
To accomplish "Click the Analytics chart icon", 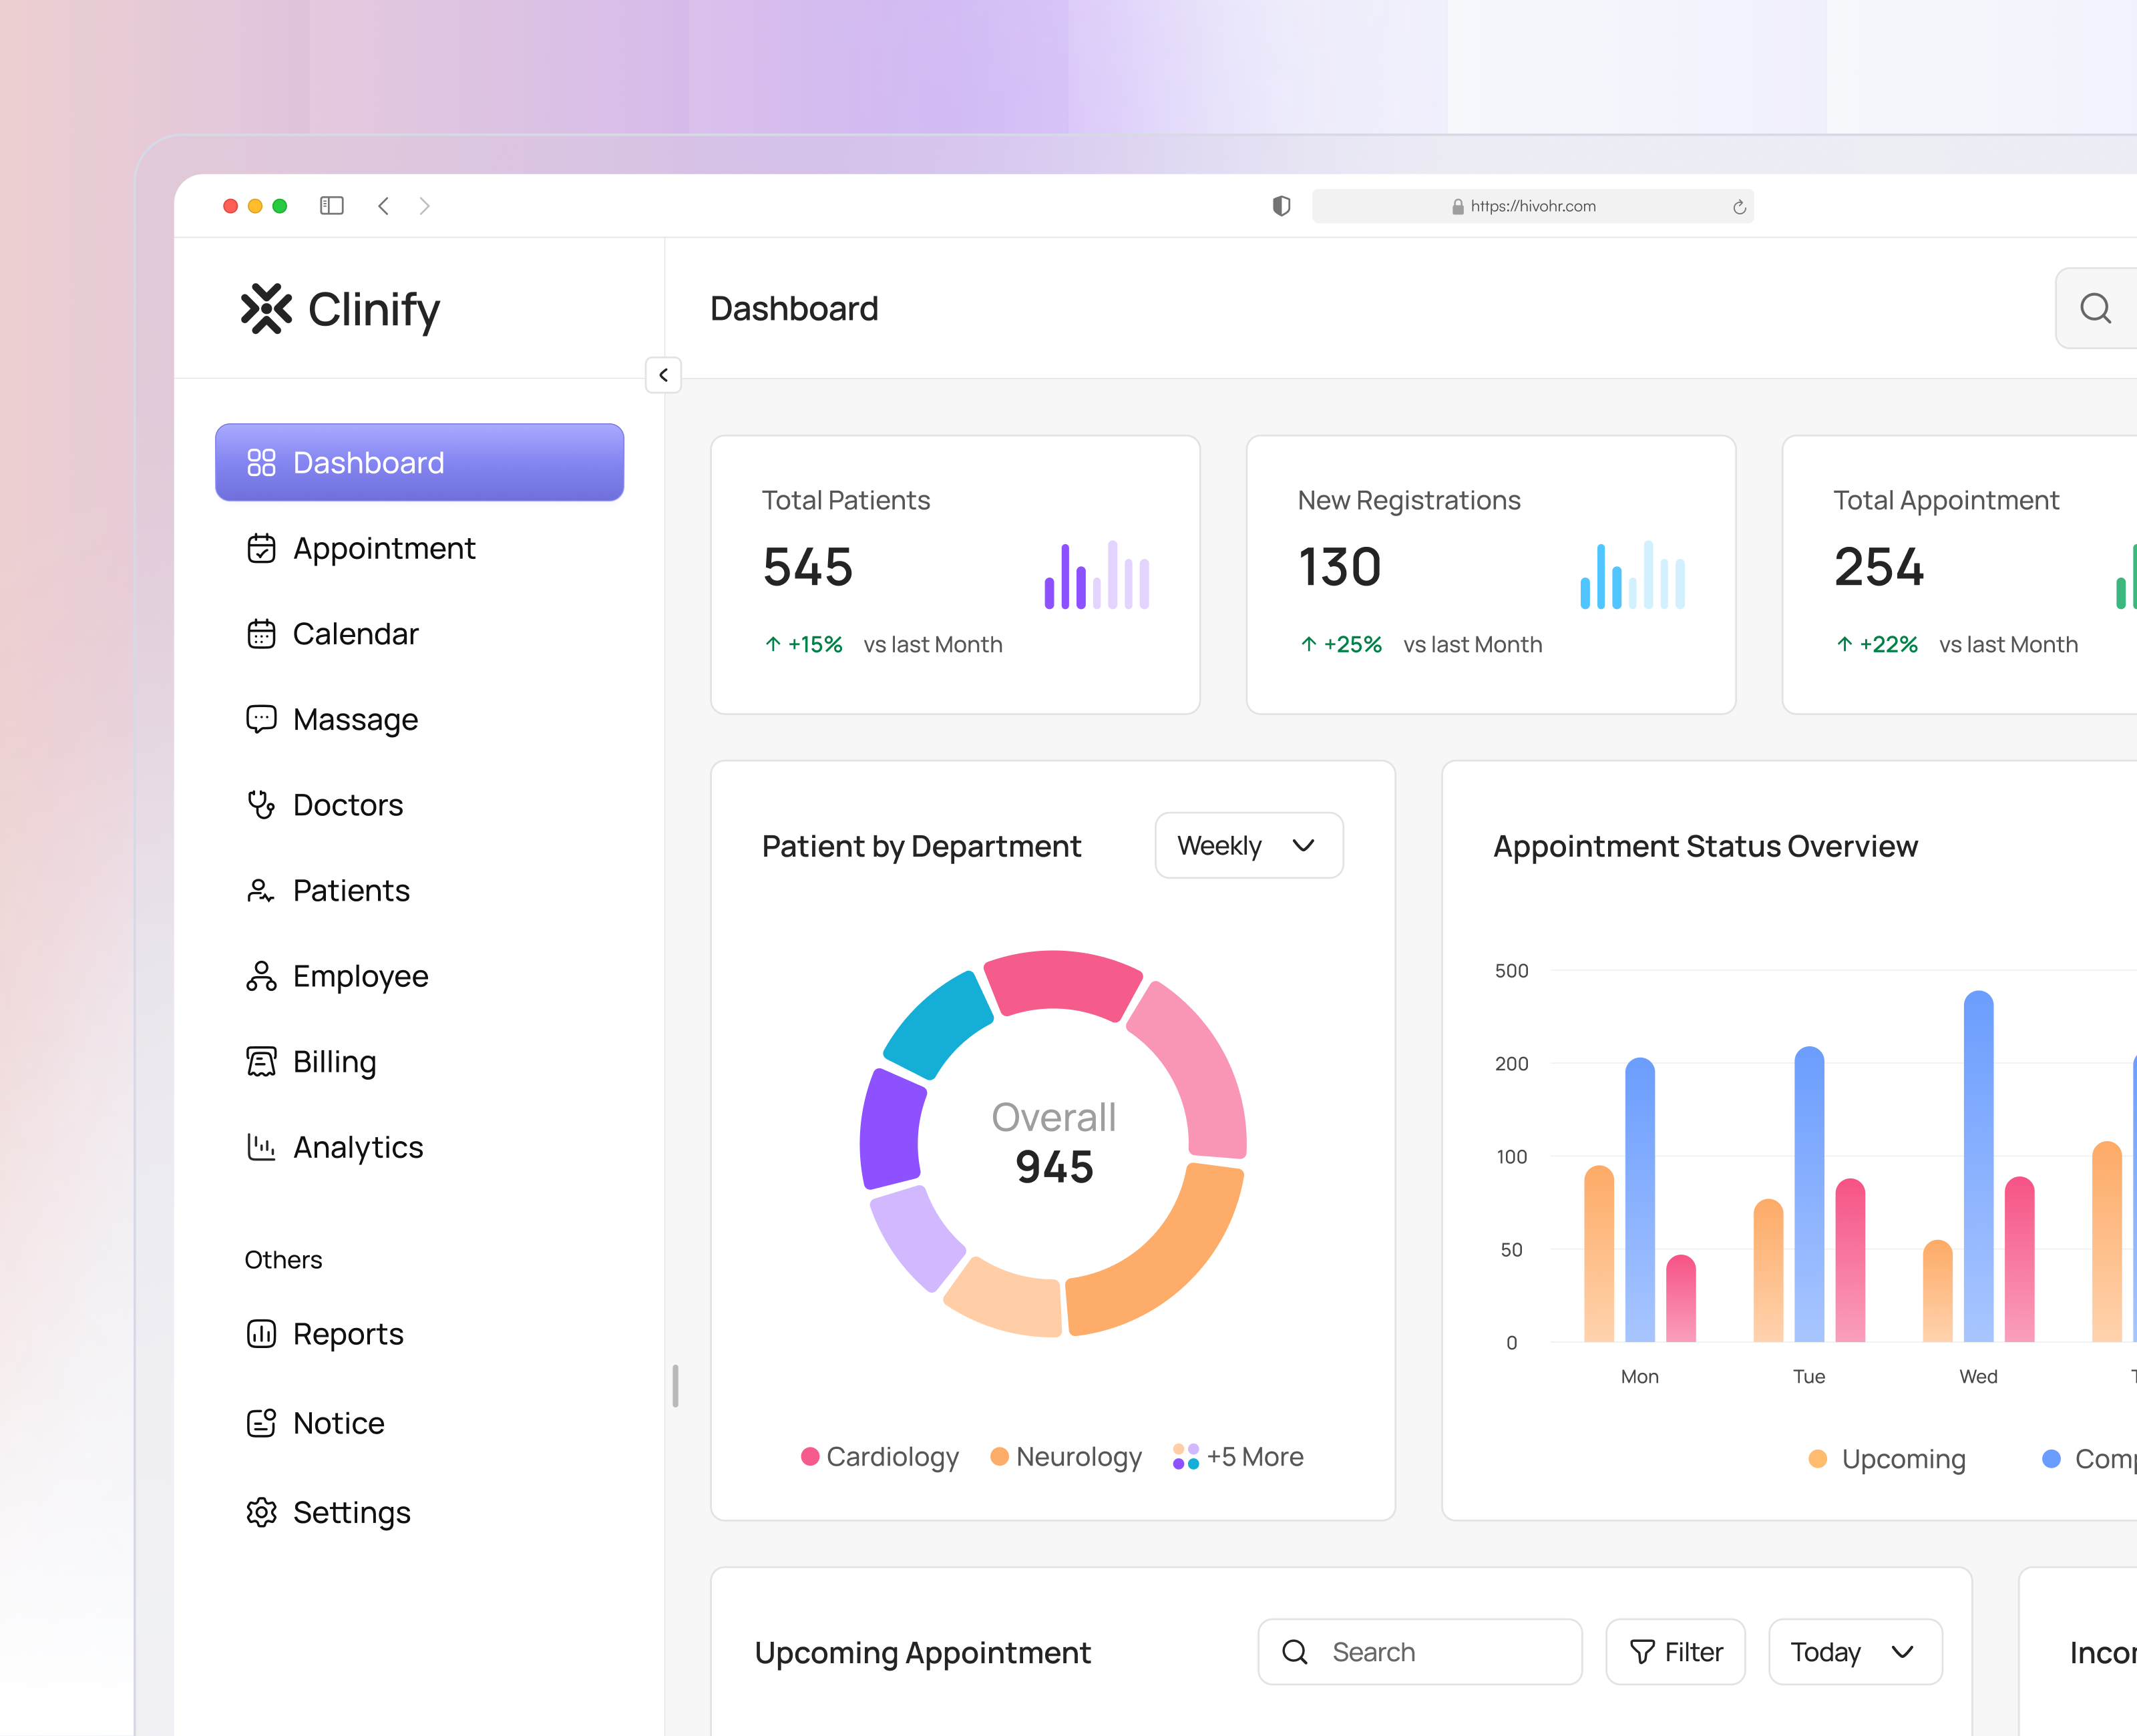I will pos(261,1147).
